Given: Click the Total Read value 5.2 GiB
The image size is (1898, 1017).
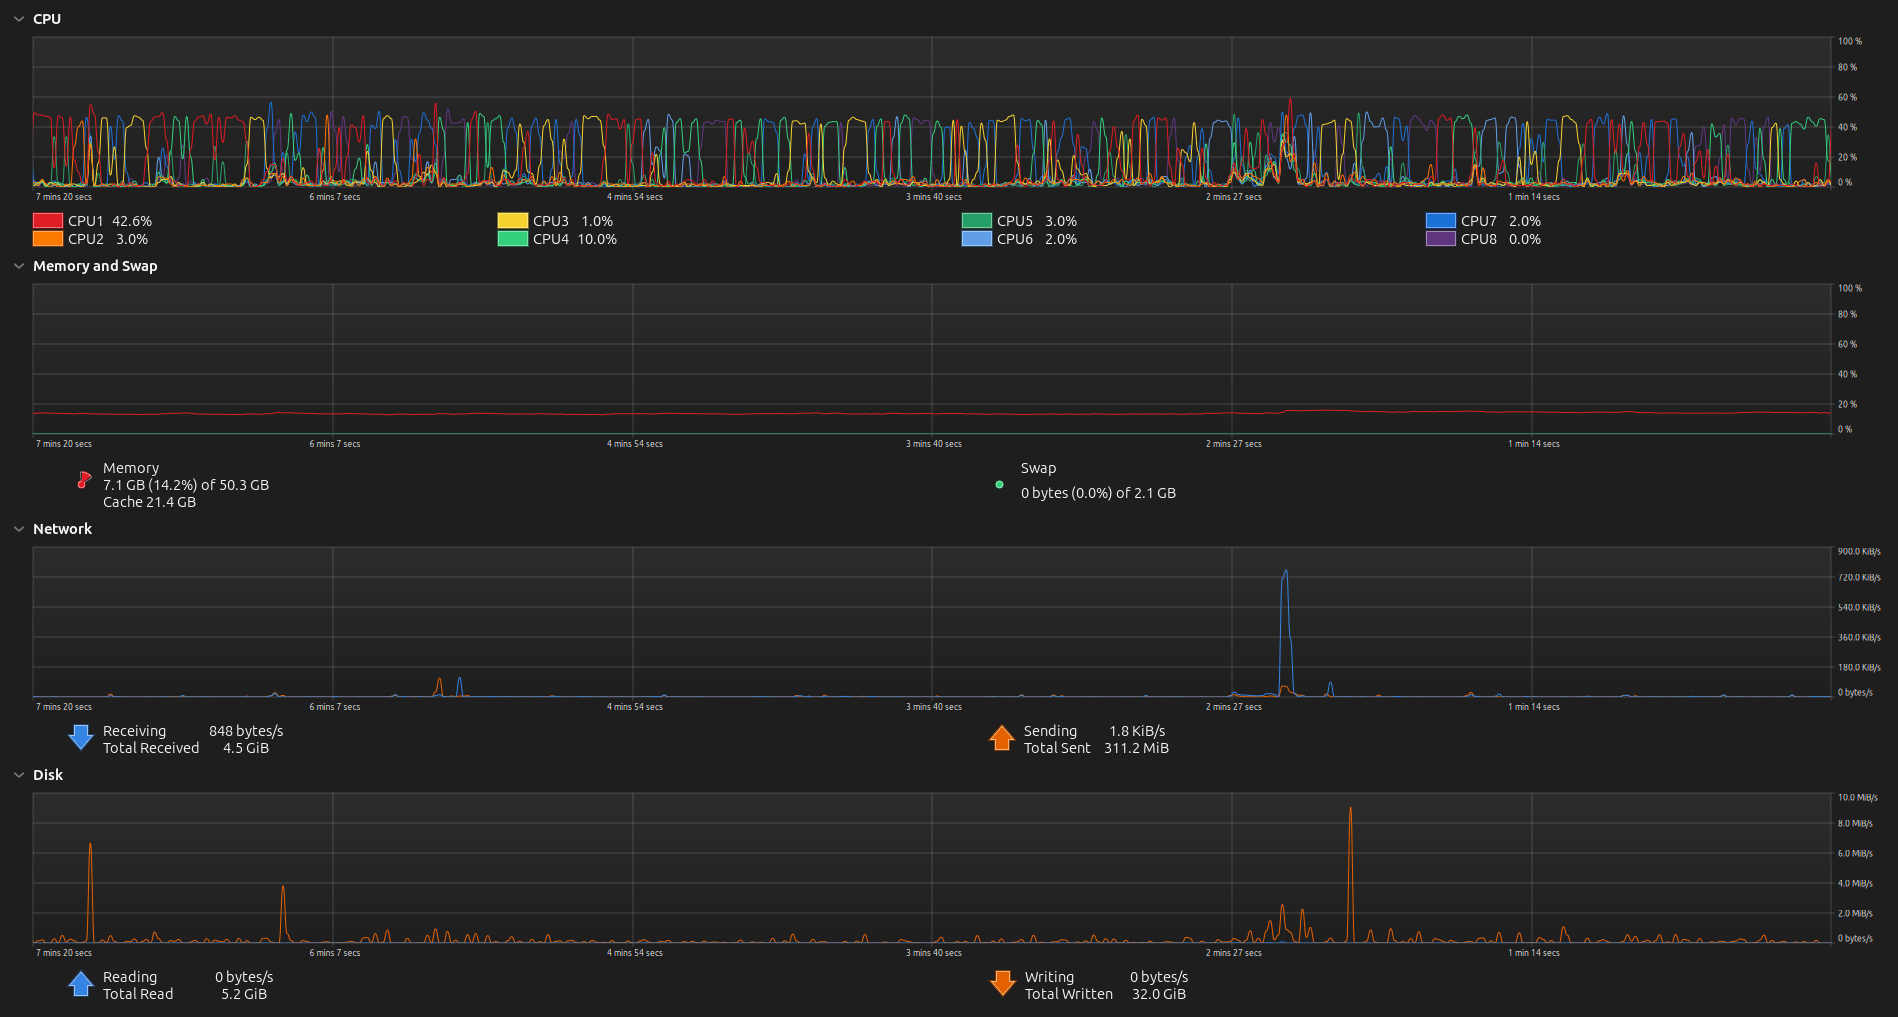Looking at the screenshot, I should coord(244,994).
